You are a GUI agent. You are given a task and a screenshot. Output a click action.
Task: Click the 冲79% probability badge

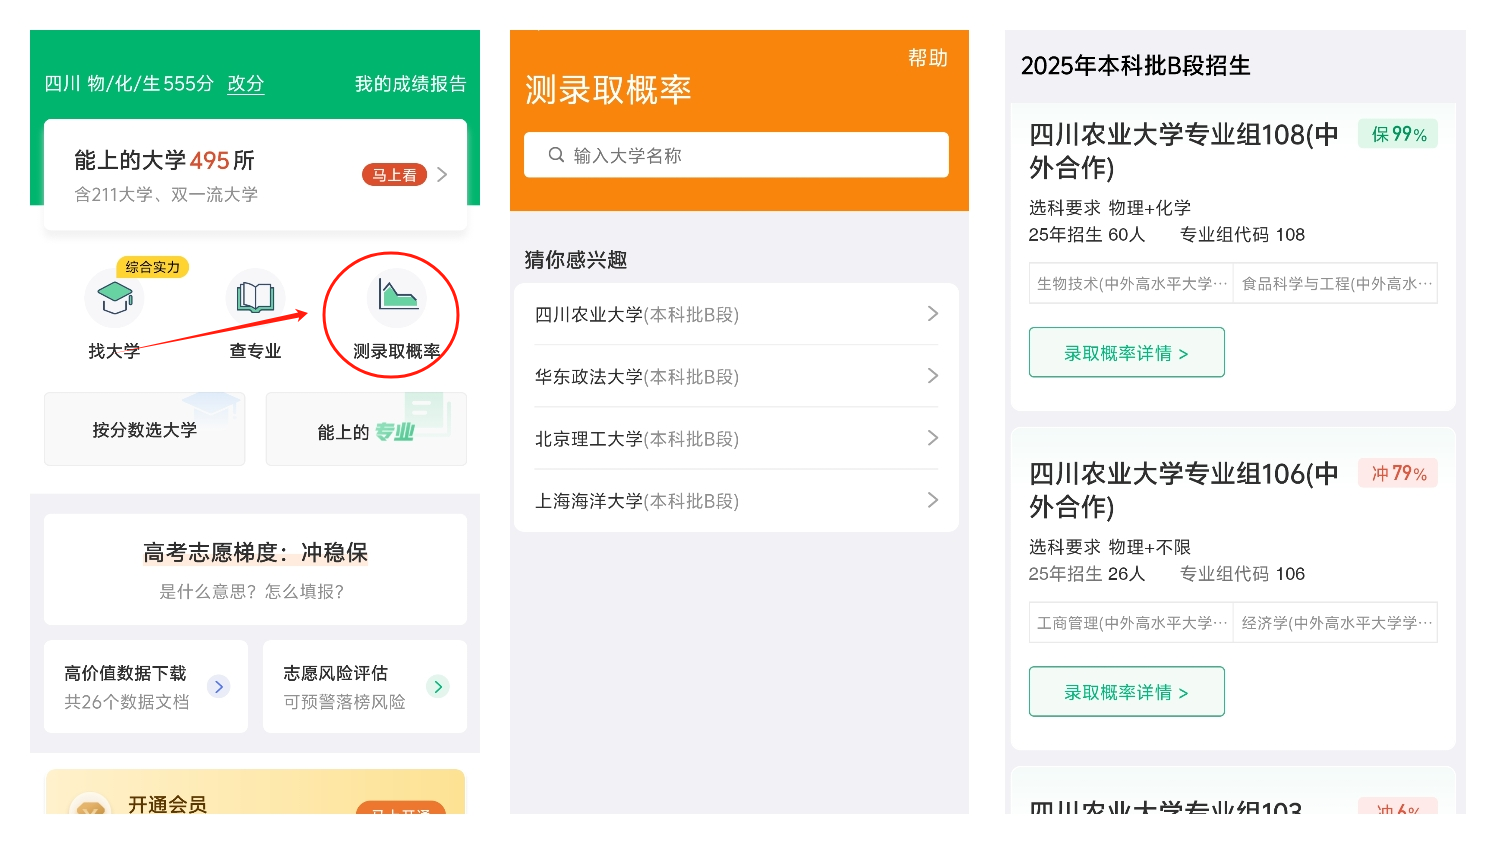(x=1397, y=473)
